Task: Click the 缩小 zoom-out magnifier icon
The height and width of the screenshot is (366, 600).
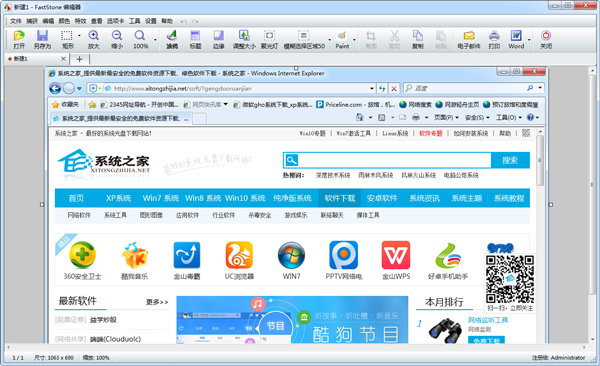Action: click(x=117, y=36)
